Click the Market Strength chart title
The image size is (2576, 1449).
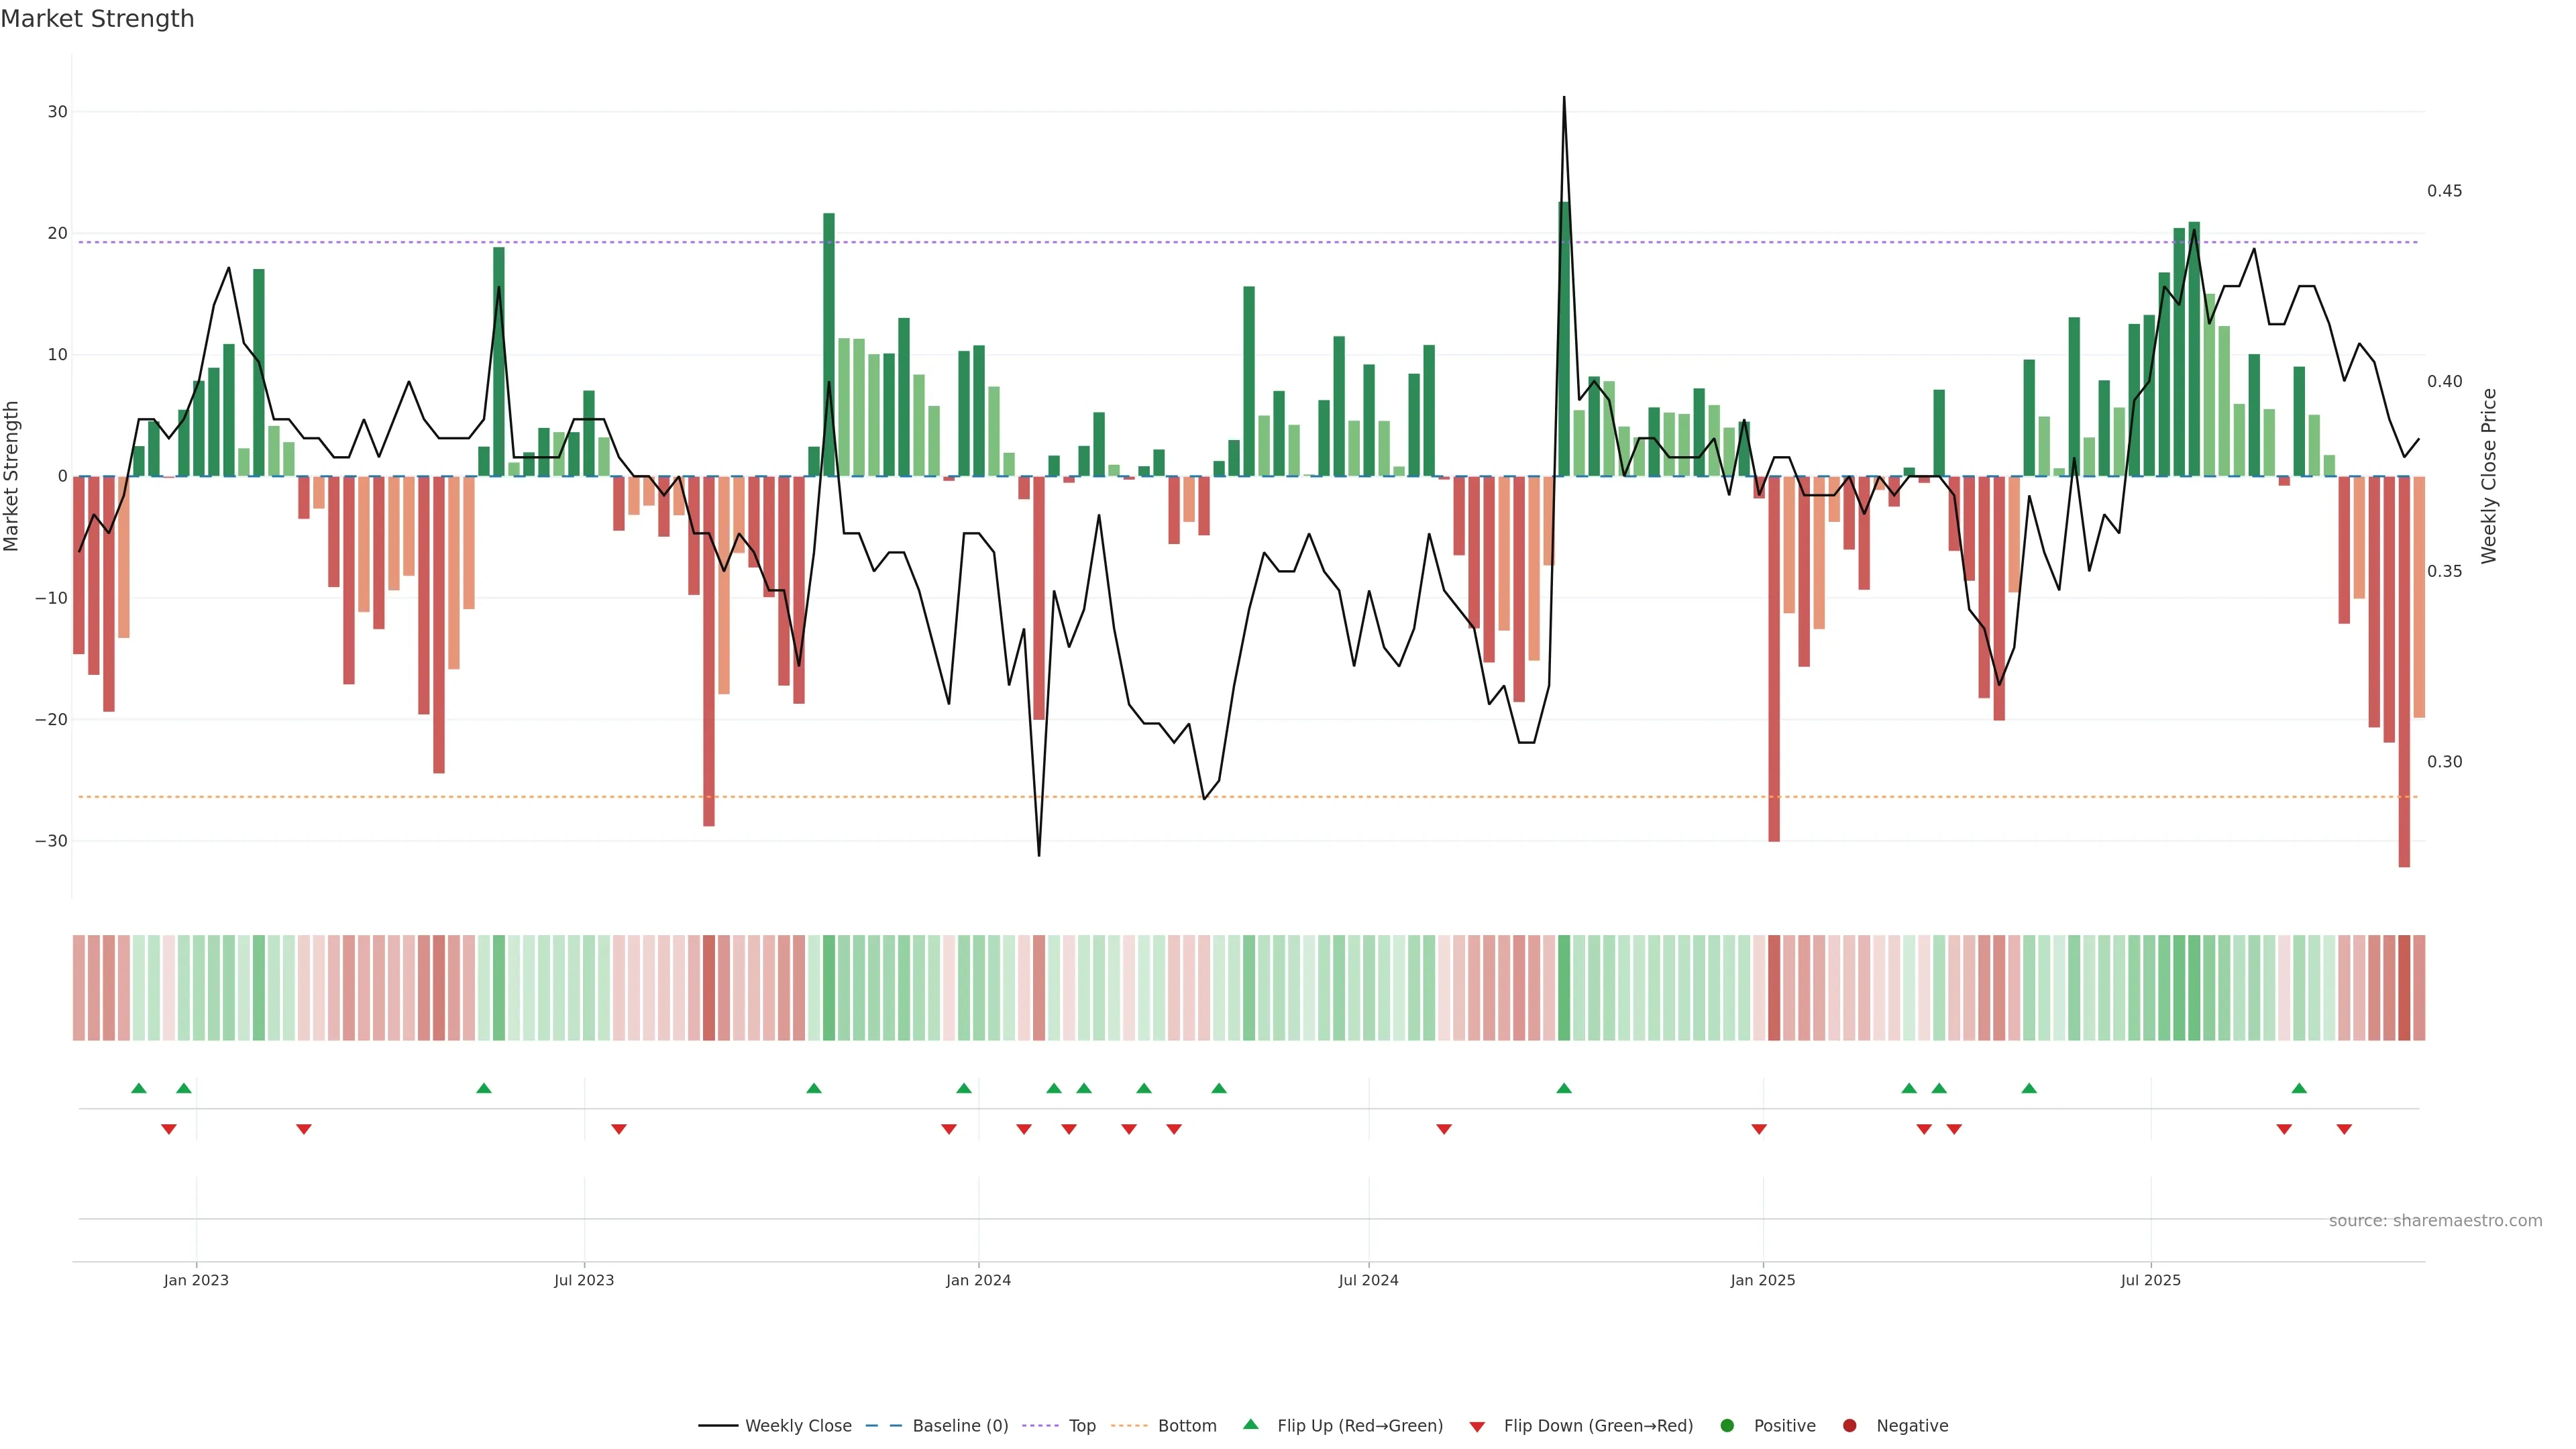(97, 19)
